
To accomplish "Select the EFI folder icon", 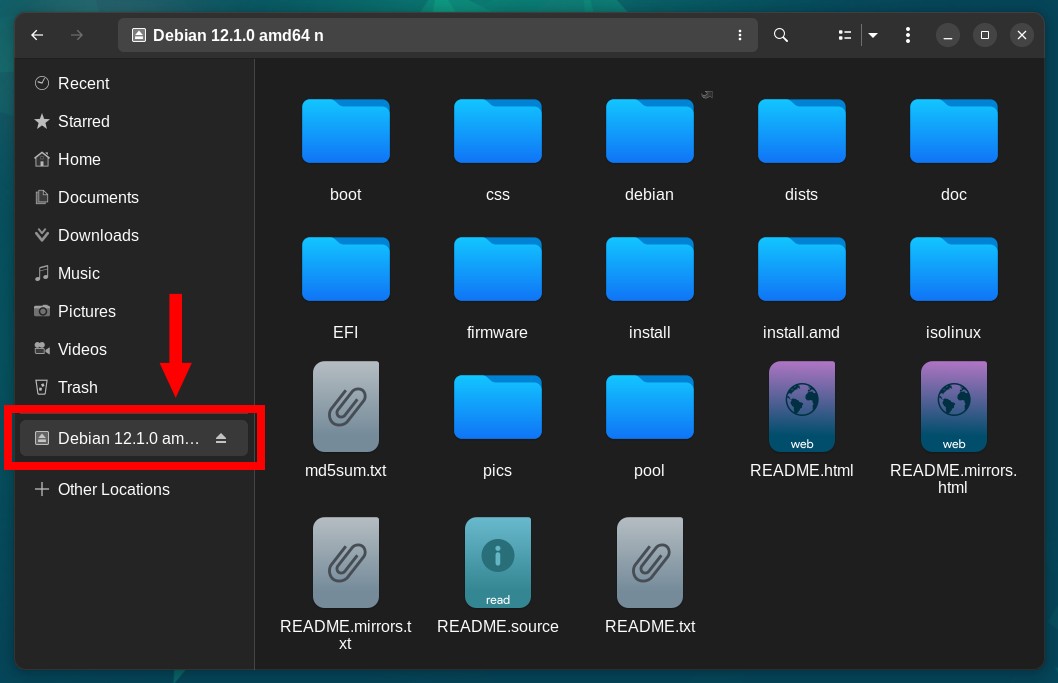I will [x=345, y=269].
